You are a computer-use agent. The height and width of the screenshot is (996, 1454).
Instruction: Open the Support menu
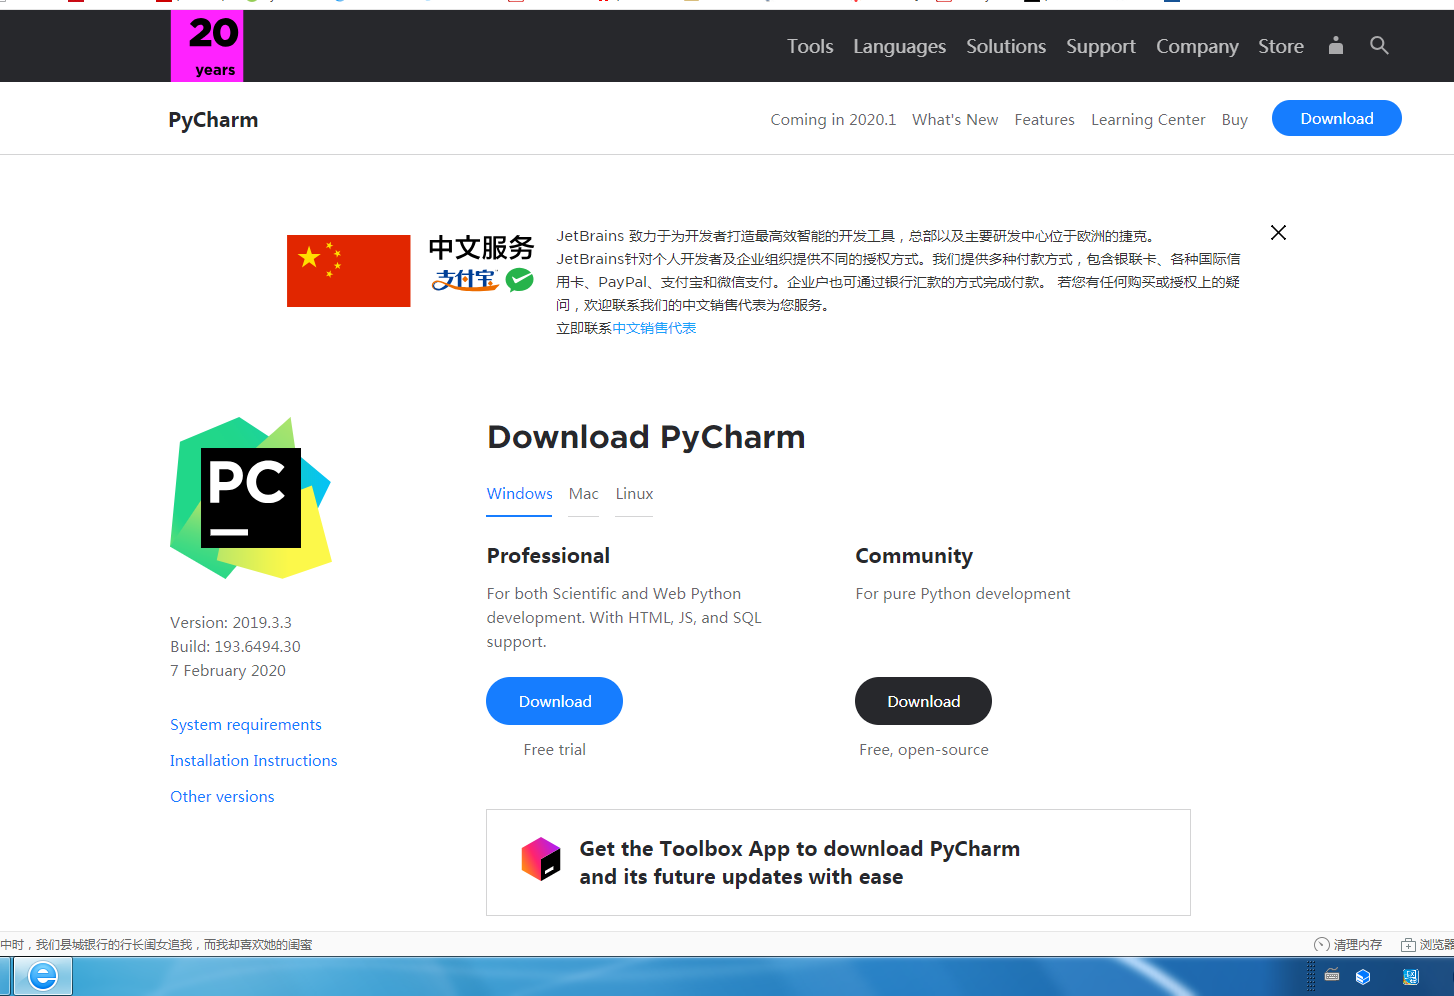point(1101,46)
